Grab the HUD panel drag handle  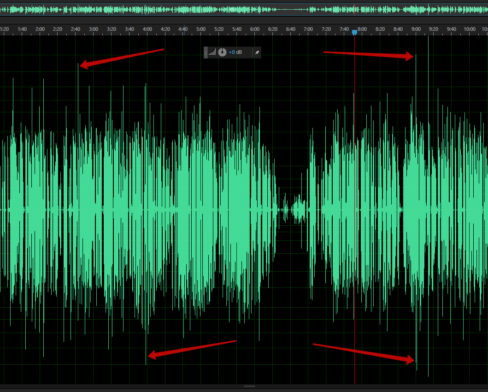pos(206,52)
